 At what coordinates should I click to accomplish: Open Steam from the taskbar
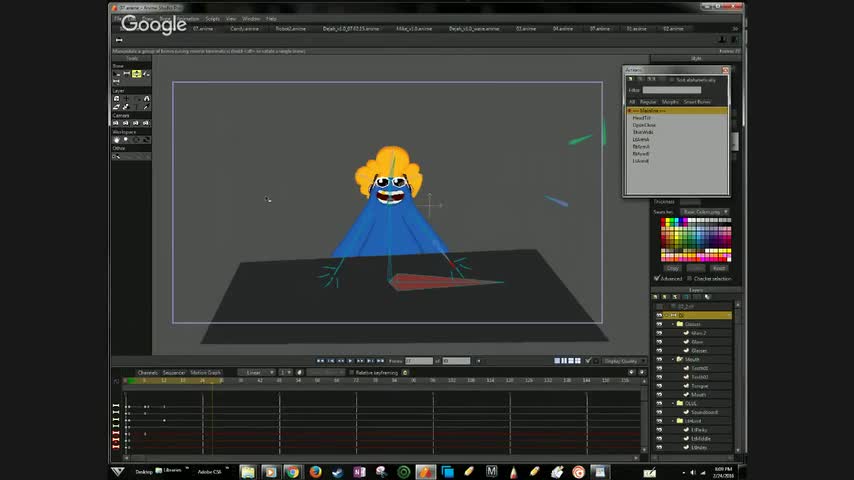pyautogui.click(x=337, y=472)
